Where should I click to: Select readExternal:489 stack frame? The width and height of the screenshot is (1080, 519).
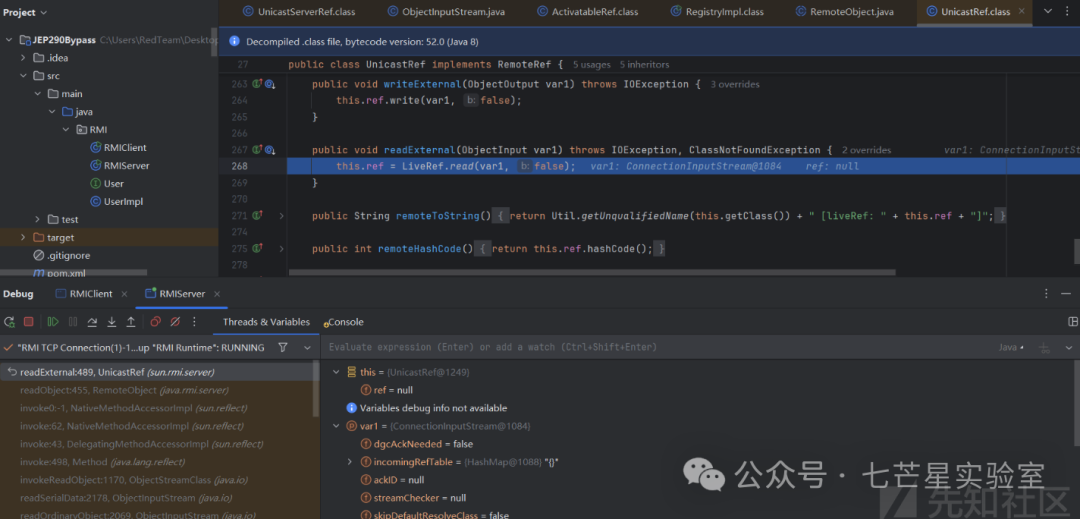159,372
